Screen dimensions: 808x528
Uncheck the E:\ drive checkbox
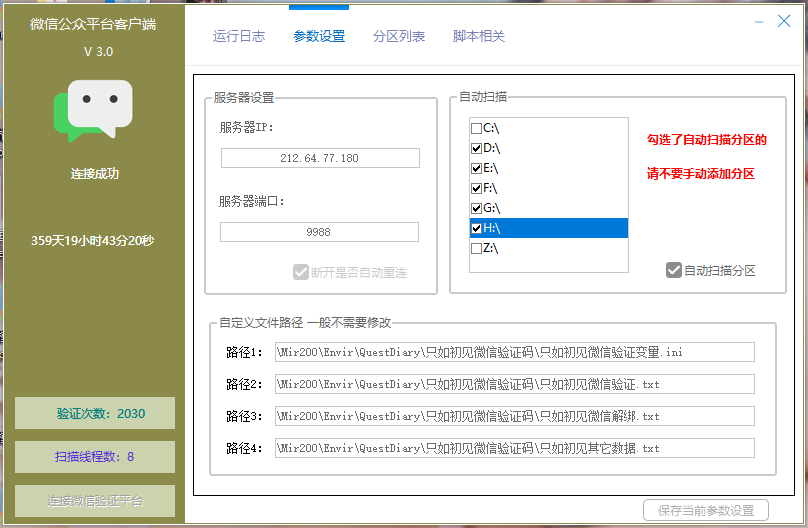[477, 168]
